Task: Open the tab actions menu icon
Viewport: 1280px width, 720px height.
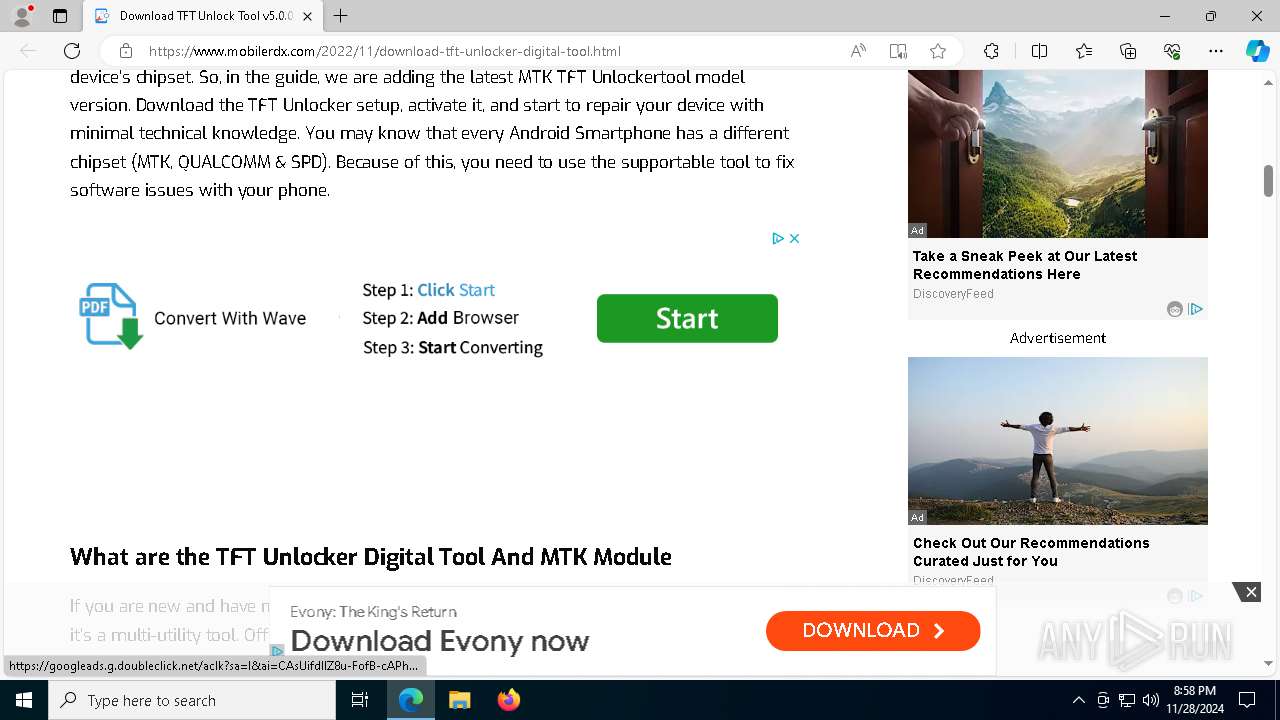Action: pos(60,16)
